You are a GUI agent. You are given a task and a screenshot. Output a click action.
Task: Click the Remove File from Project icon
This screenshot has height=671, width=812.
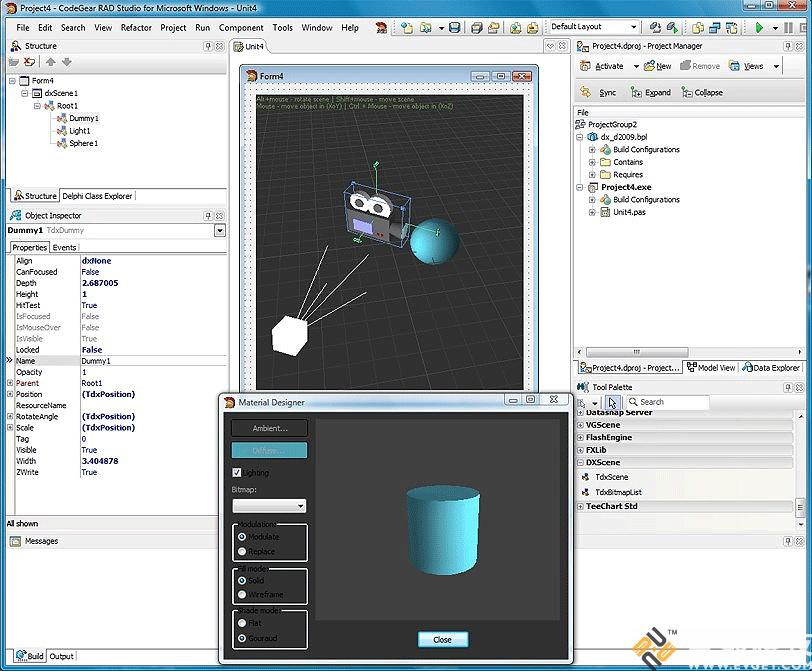[532, 27]
